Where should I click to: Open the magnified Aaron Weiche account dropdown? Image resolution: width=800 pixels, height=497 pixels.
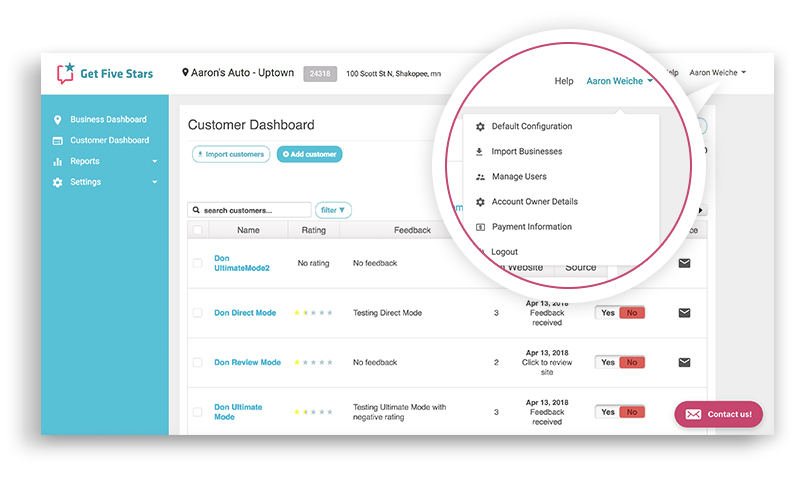coord(619,81)
